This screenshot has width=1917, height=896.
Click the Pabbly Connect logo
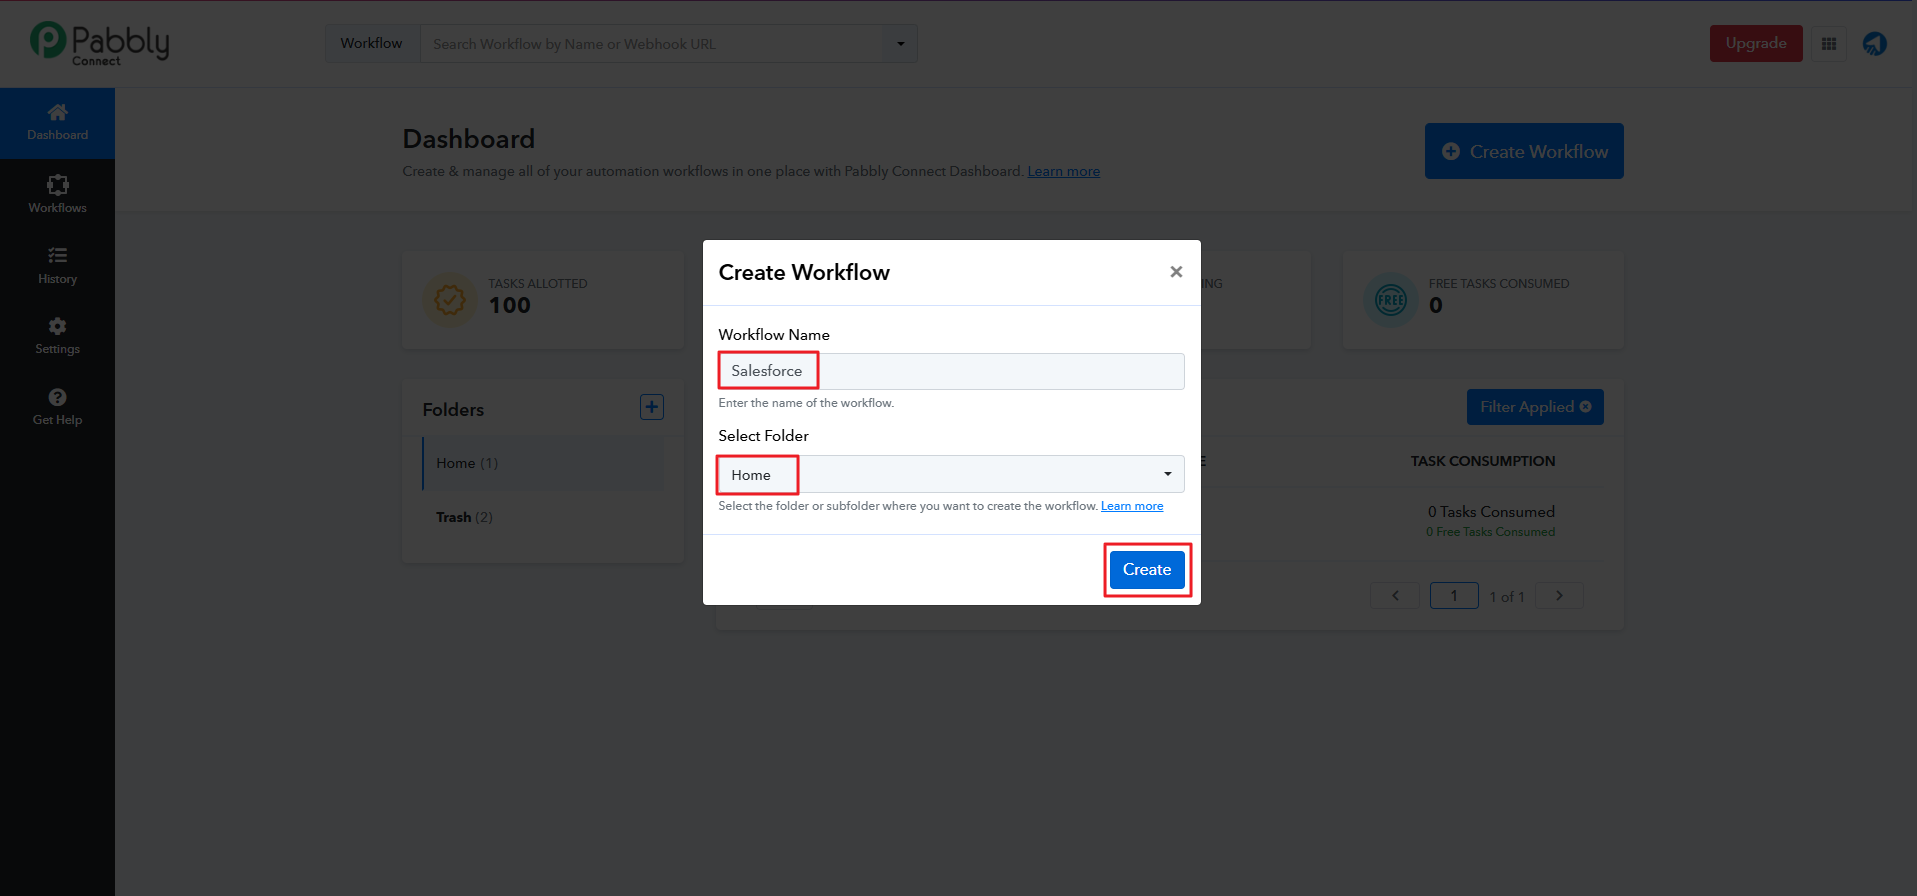(x=100, y=44)
